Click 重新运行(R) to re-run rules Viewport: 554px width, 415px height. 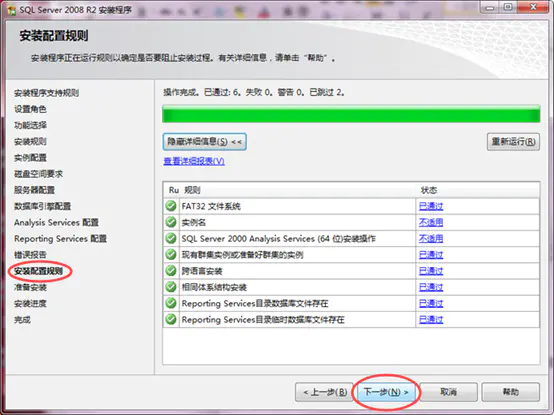point(513,142)
